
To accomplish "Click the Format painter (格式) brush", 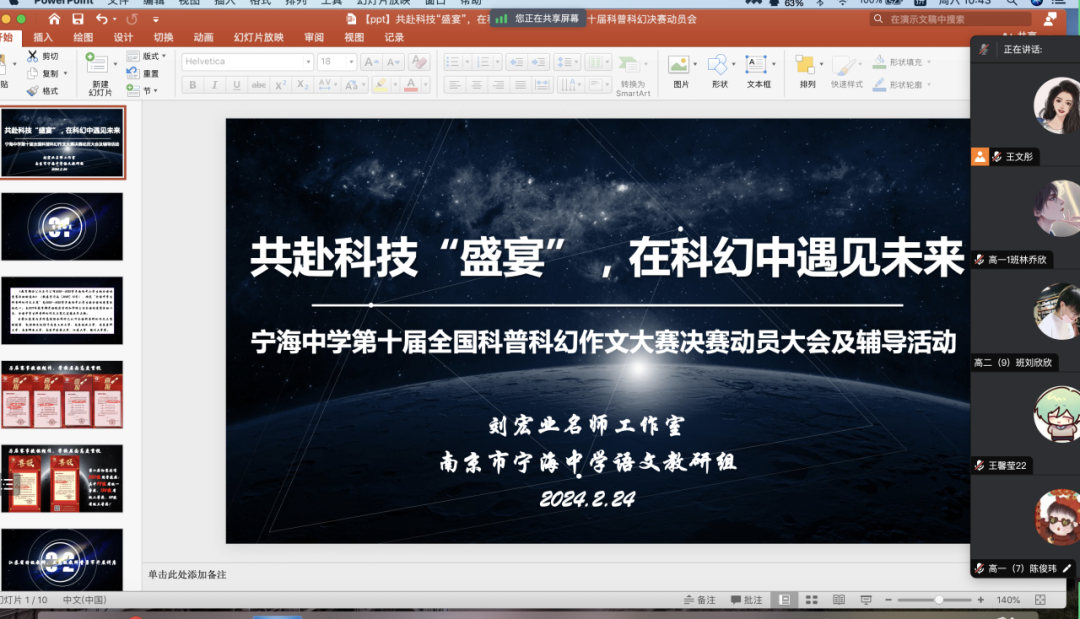I will pyautogui.click(x=32, y=90).
